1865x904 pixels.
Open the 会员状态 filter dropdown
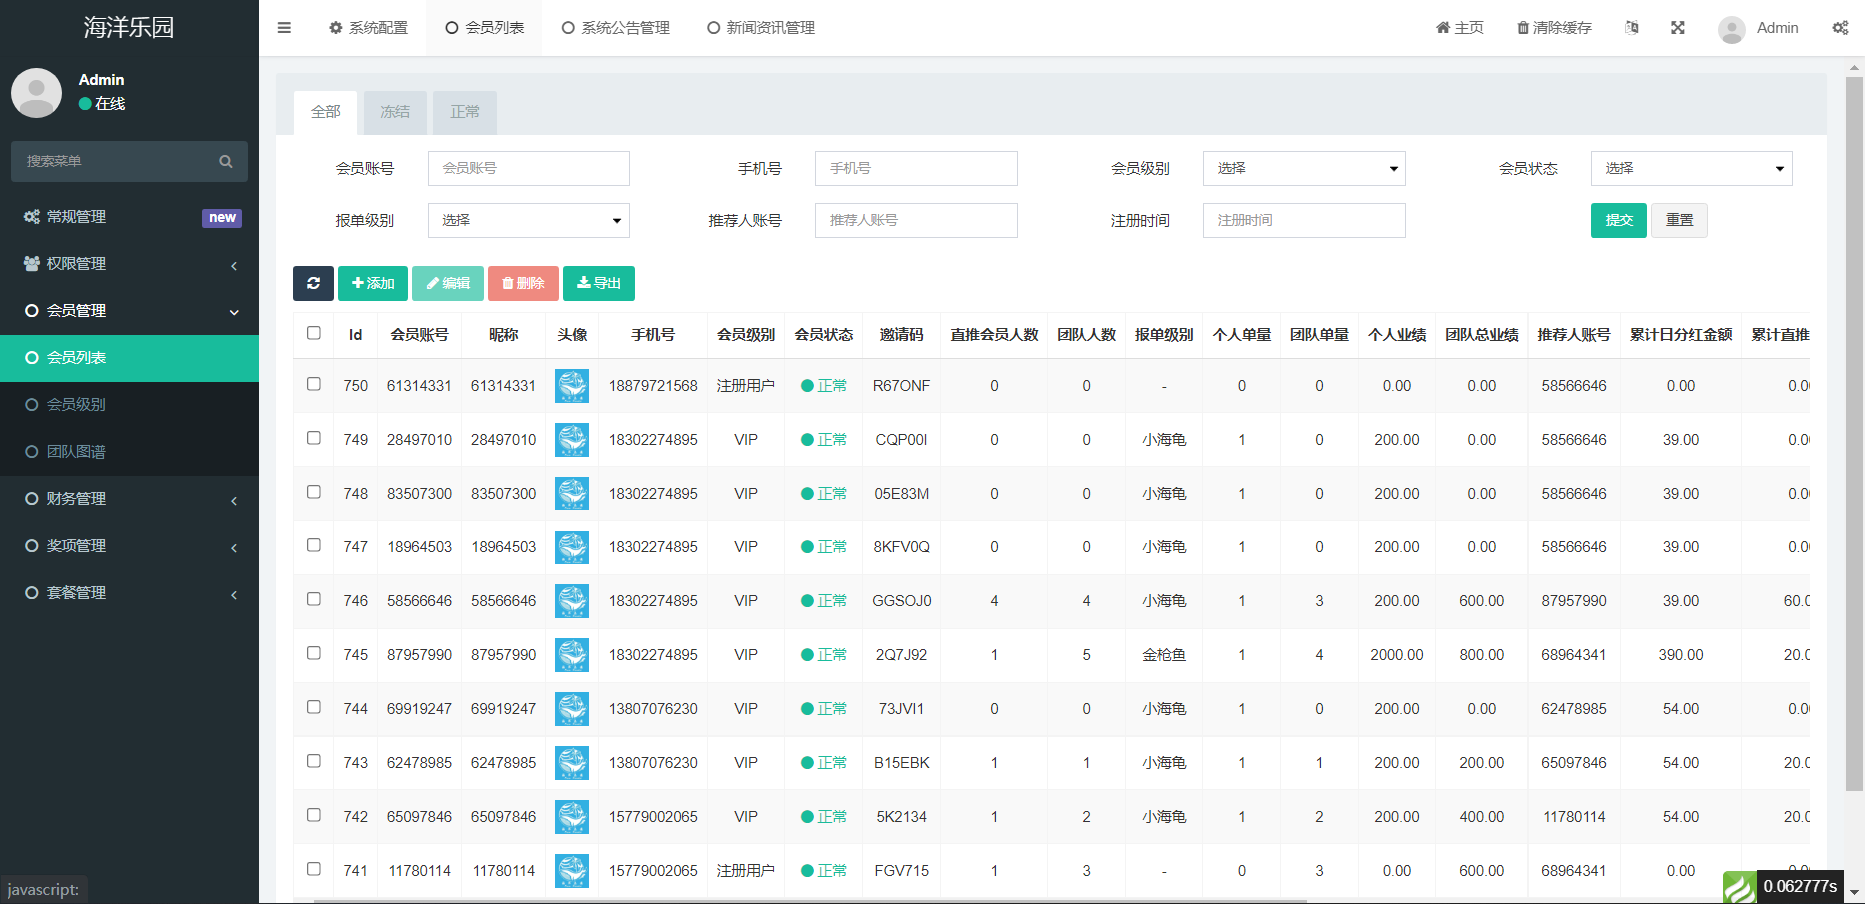1692,168
